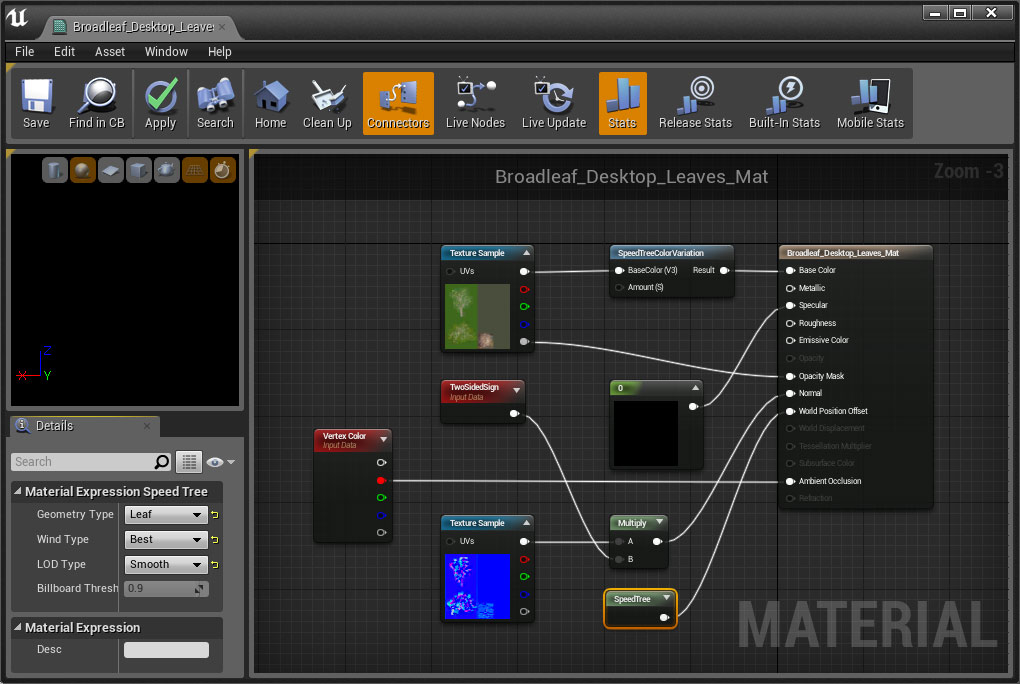Select teapot preview mesh icon
Image resolution: width=1020 pixels, height=684 pixels.
[167, 171]
